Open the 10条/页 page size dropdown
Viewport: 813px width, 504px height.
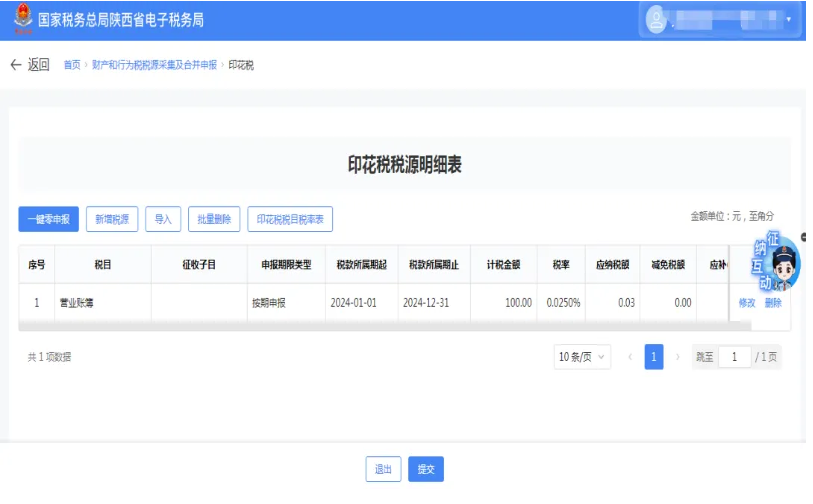coord(582,358)
